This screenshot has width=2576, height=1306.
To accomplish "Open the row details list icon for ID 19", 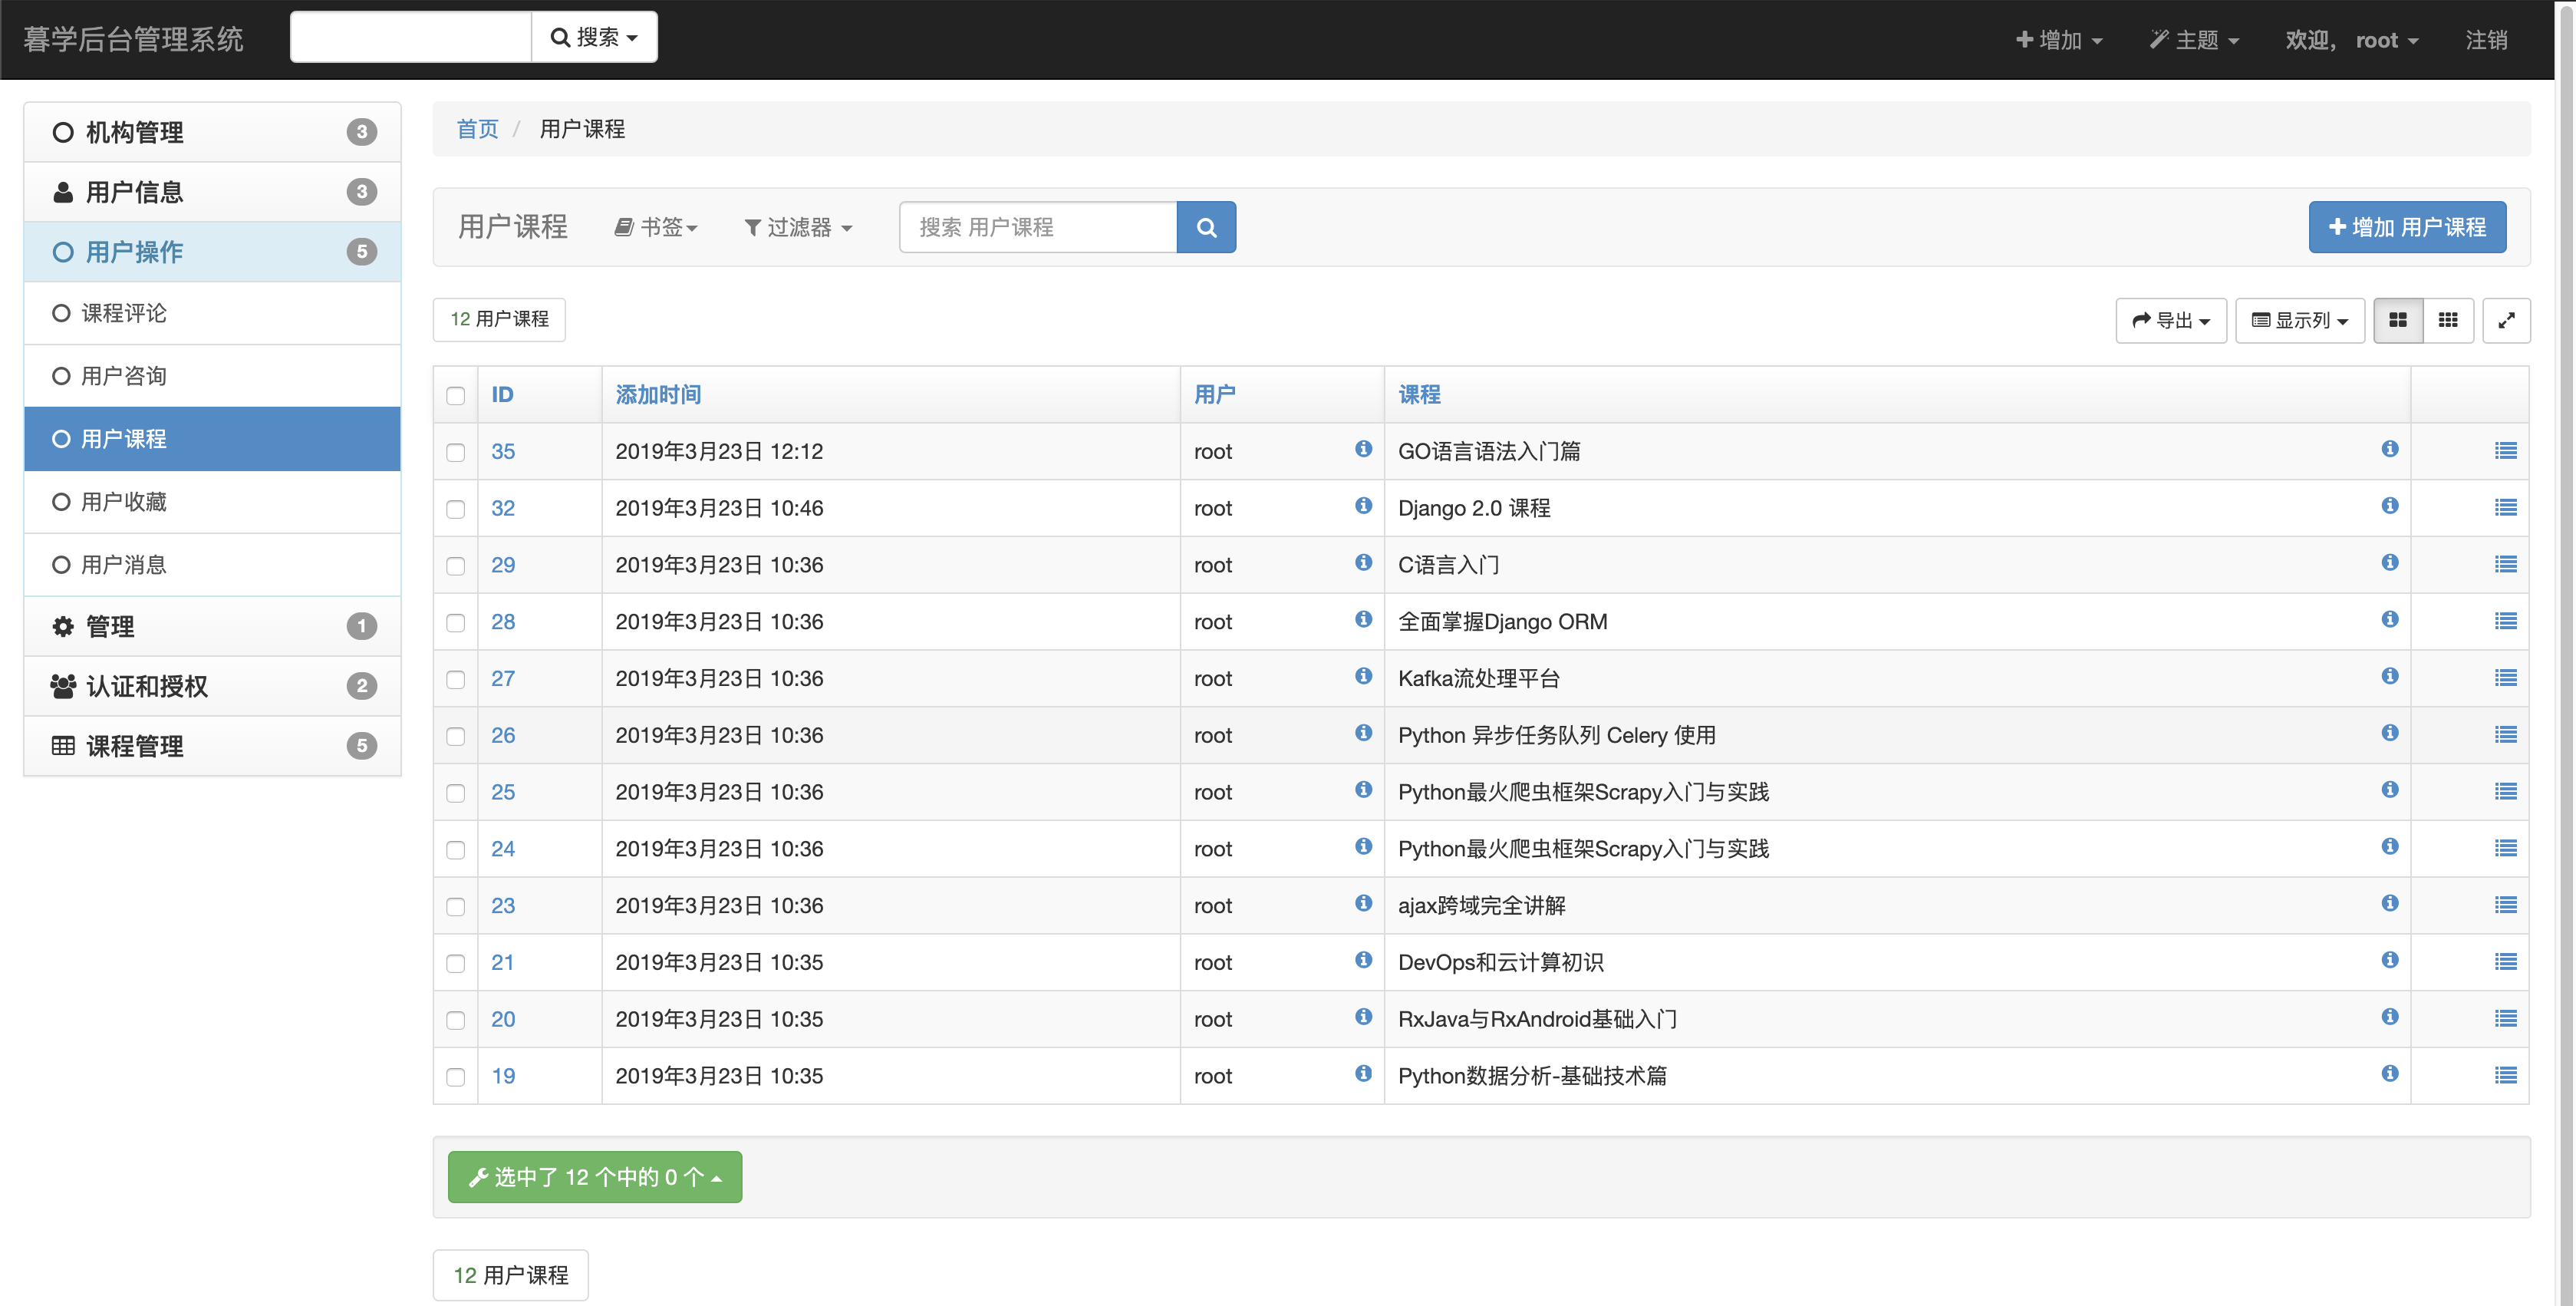I will point(2505,1076).
